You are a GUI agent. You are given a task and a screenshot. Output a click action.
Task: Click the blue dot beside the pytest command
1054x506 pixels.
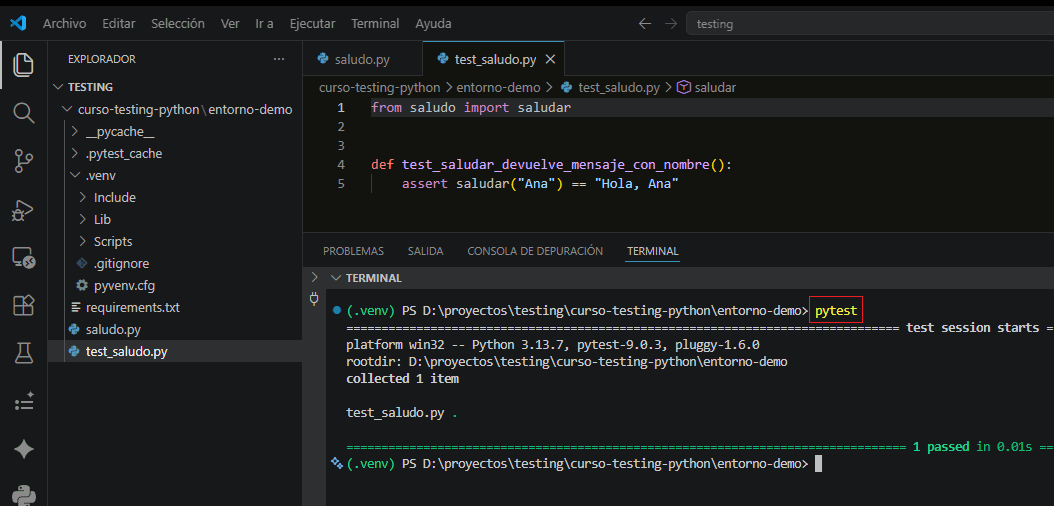[x=336, y=311]
